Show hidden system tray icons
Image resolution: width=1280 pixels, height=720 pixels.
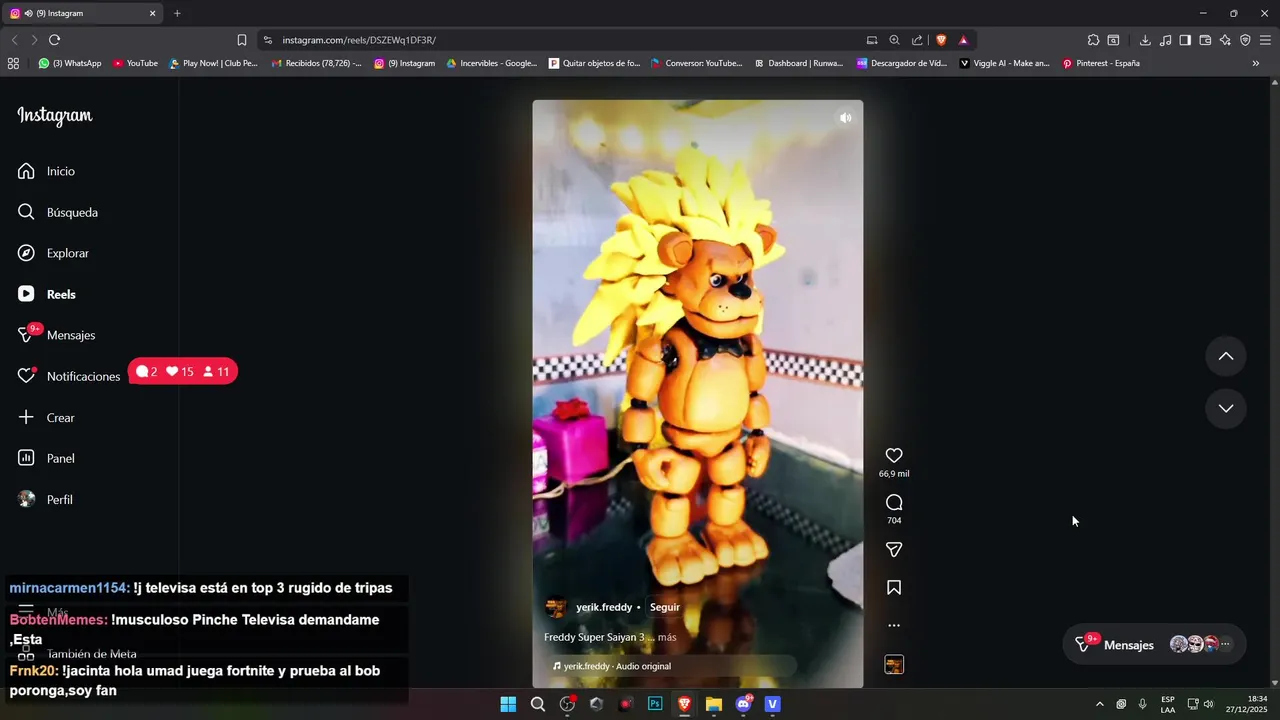(x=1100, y=704)
